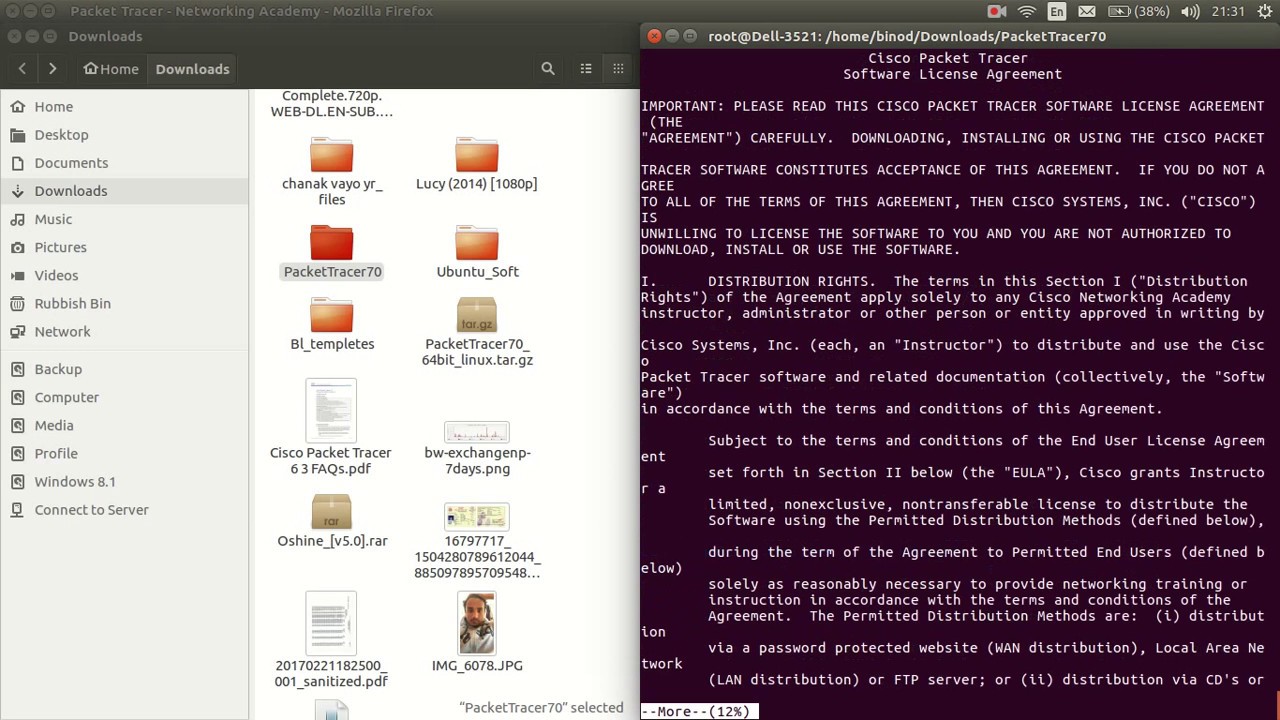Select the 16797717 image thumbnail
The height and width of the screenshot is (720, 1280).
click(x=476, y=517)
